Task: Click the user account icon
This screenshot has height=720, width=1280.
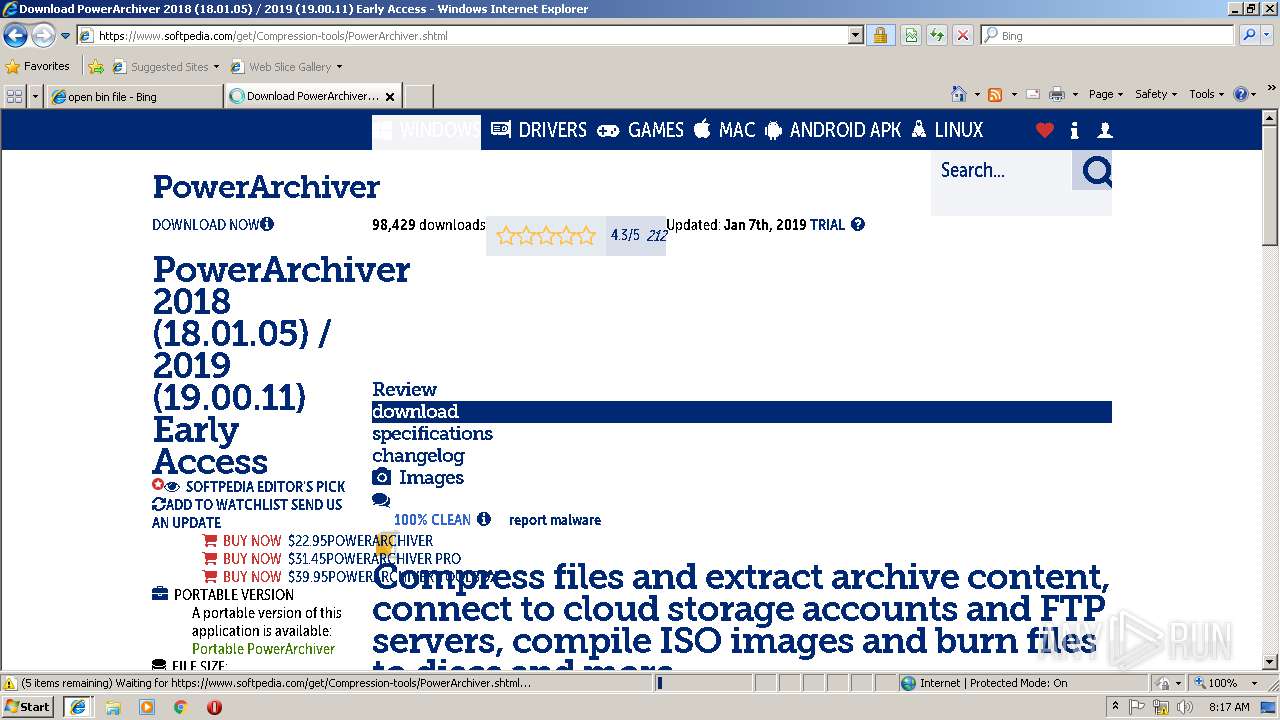Action: coord(1105,130)
